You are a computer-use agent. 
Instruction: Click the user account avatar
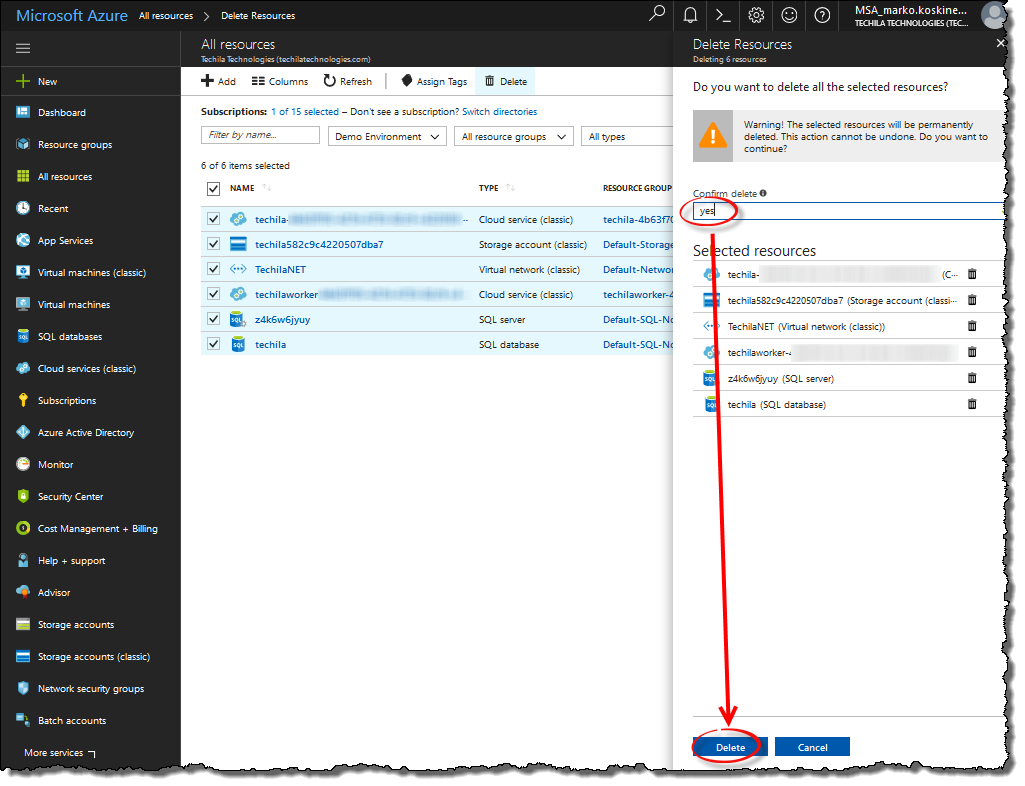point(994,15)
